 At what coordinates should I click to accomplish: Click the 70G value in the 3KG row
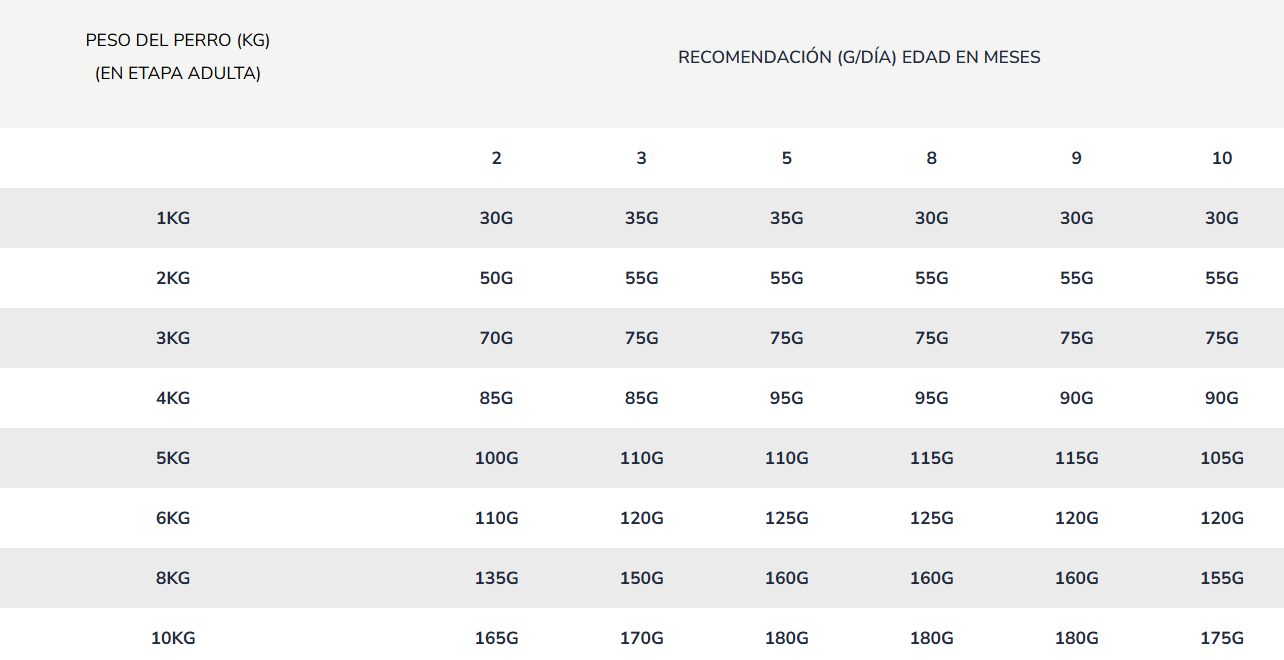coord(496,338)
